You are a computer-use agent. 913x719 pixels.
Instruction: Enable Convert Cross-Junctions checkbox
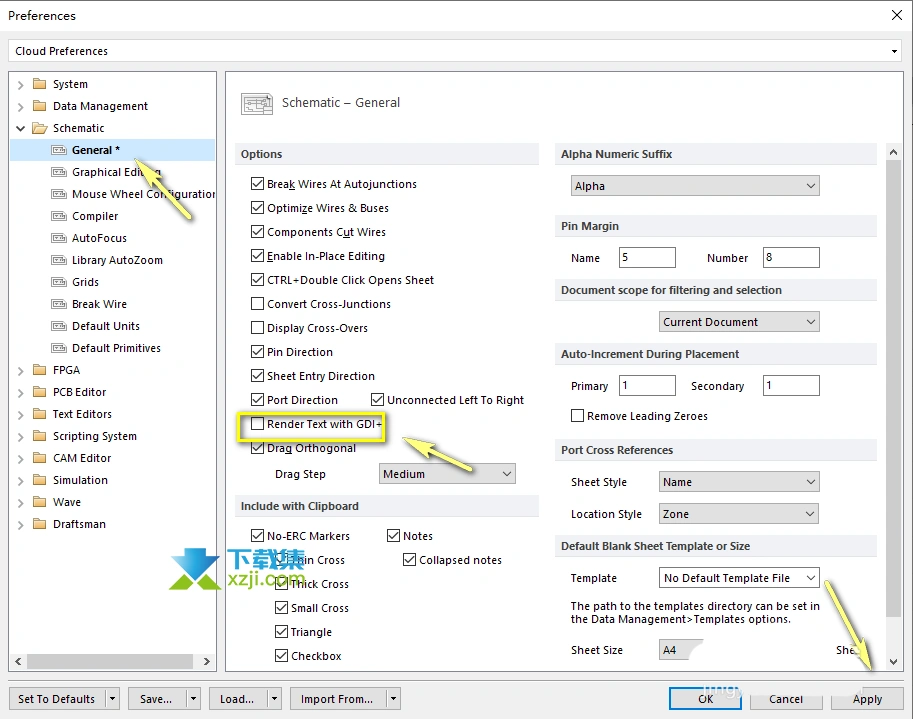[257, 304]
